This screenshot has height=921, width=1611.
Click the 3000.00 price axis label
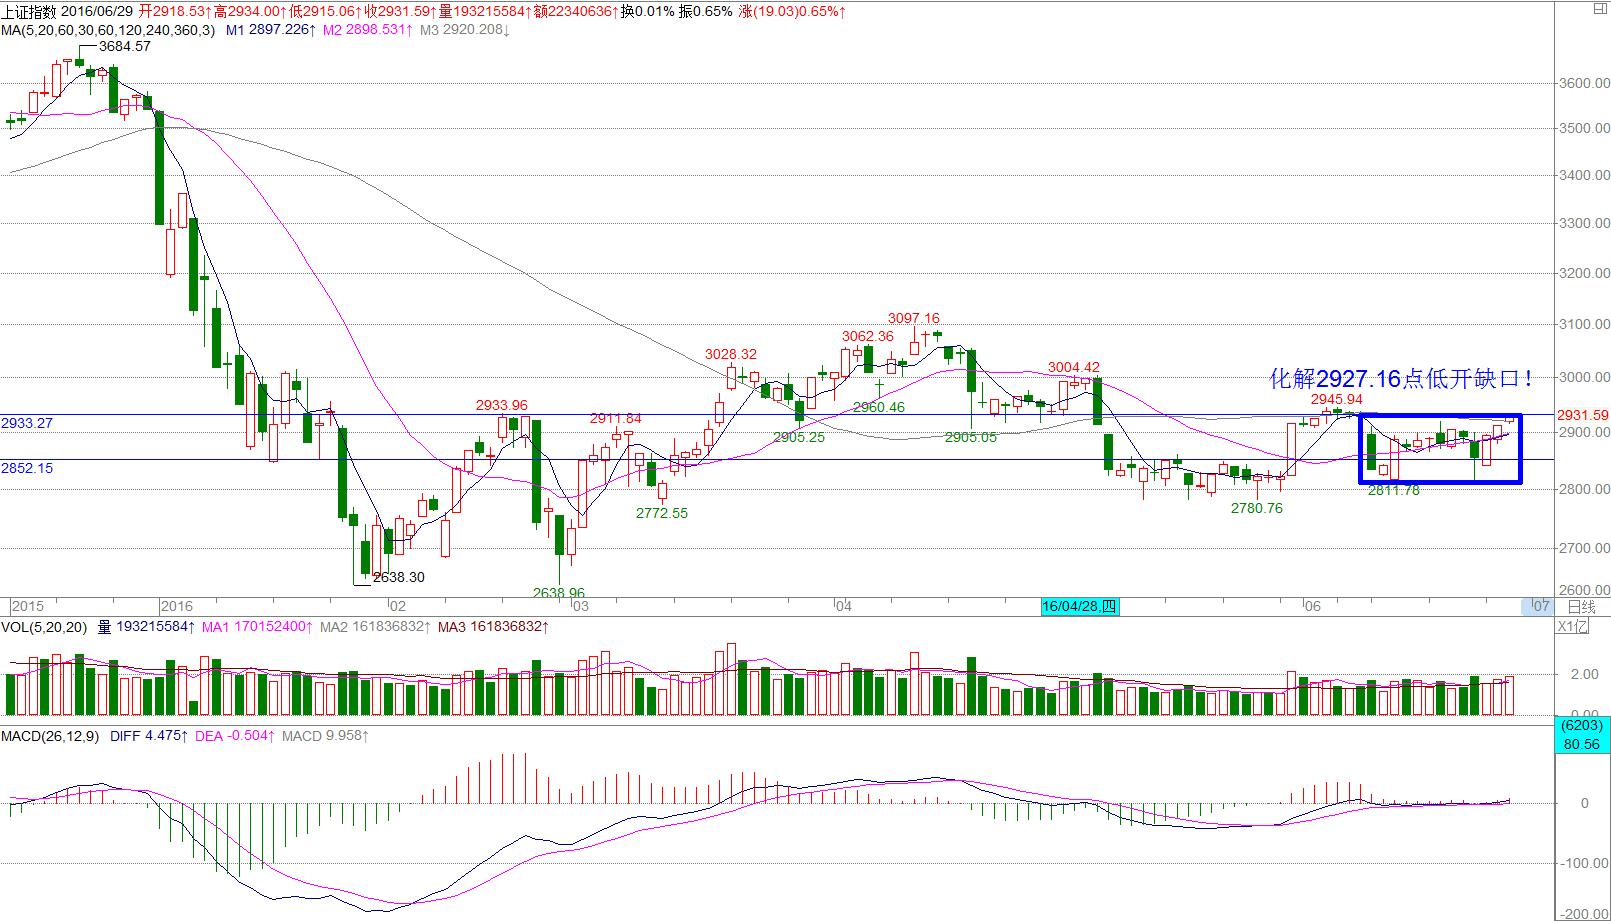pyautogui.click(x=1585, y=377)
